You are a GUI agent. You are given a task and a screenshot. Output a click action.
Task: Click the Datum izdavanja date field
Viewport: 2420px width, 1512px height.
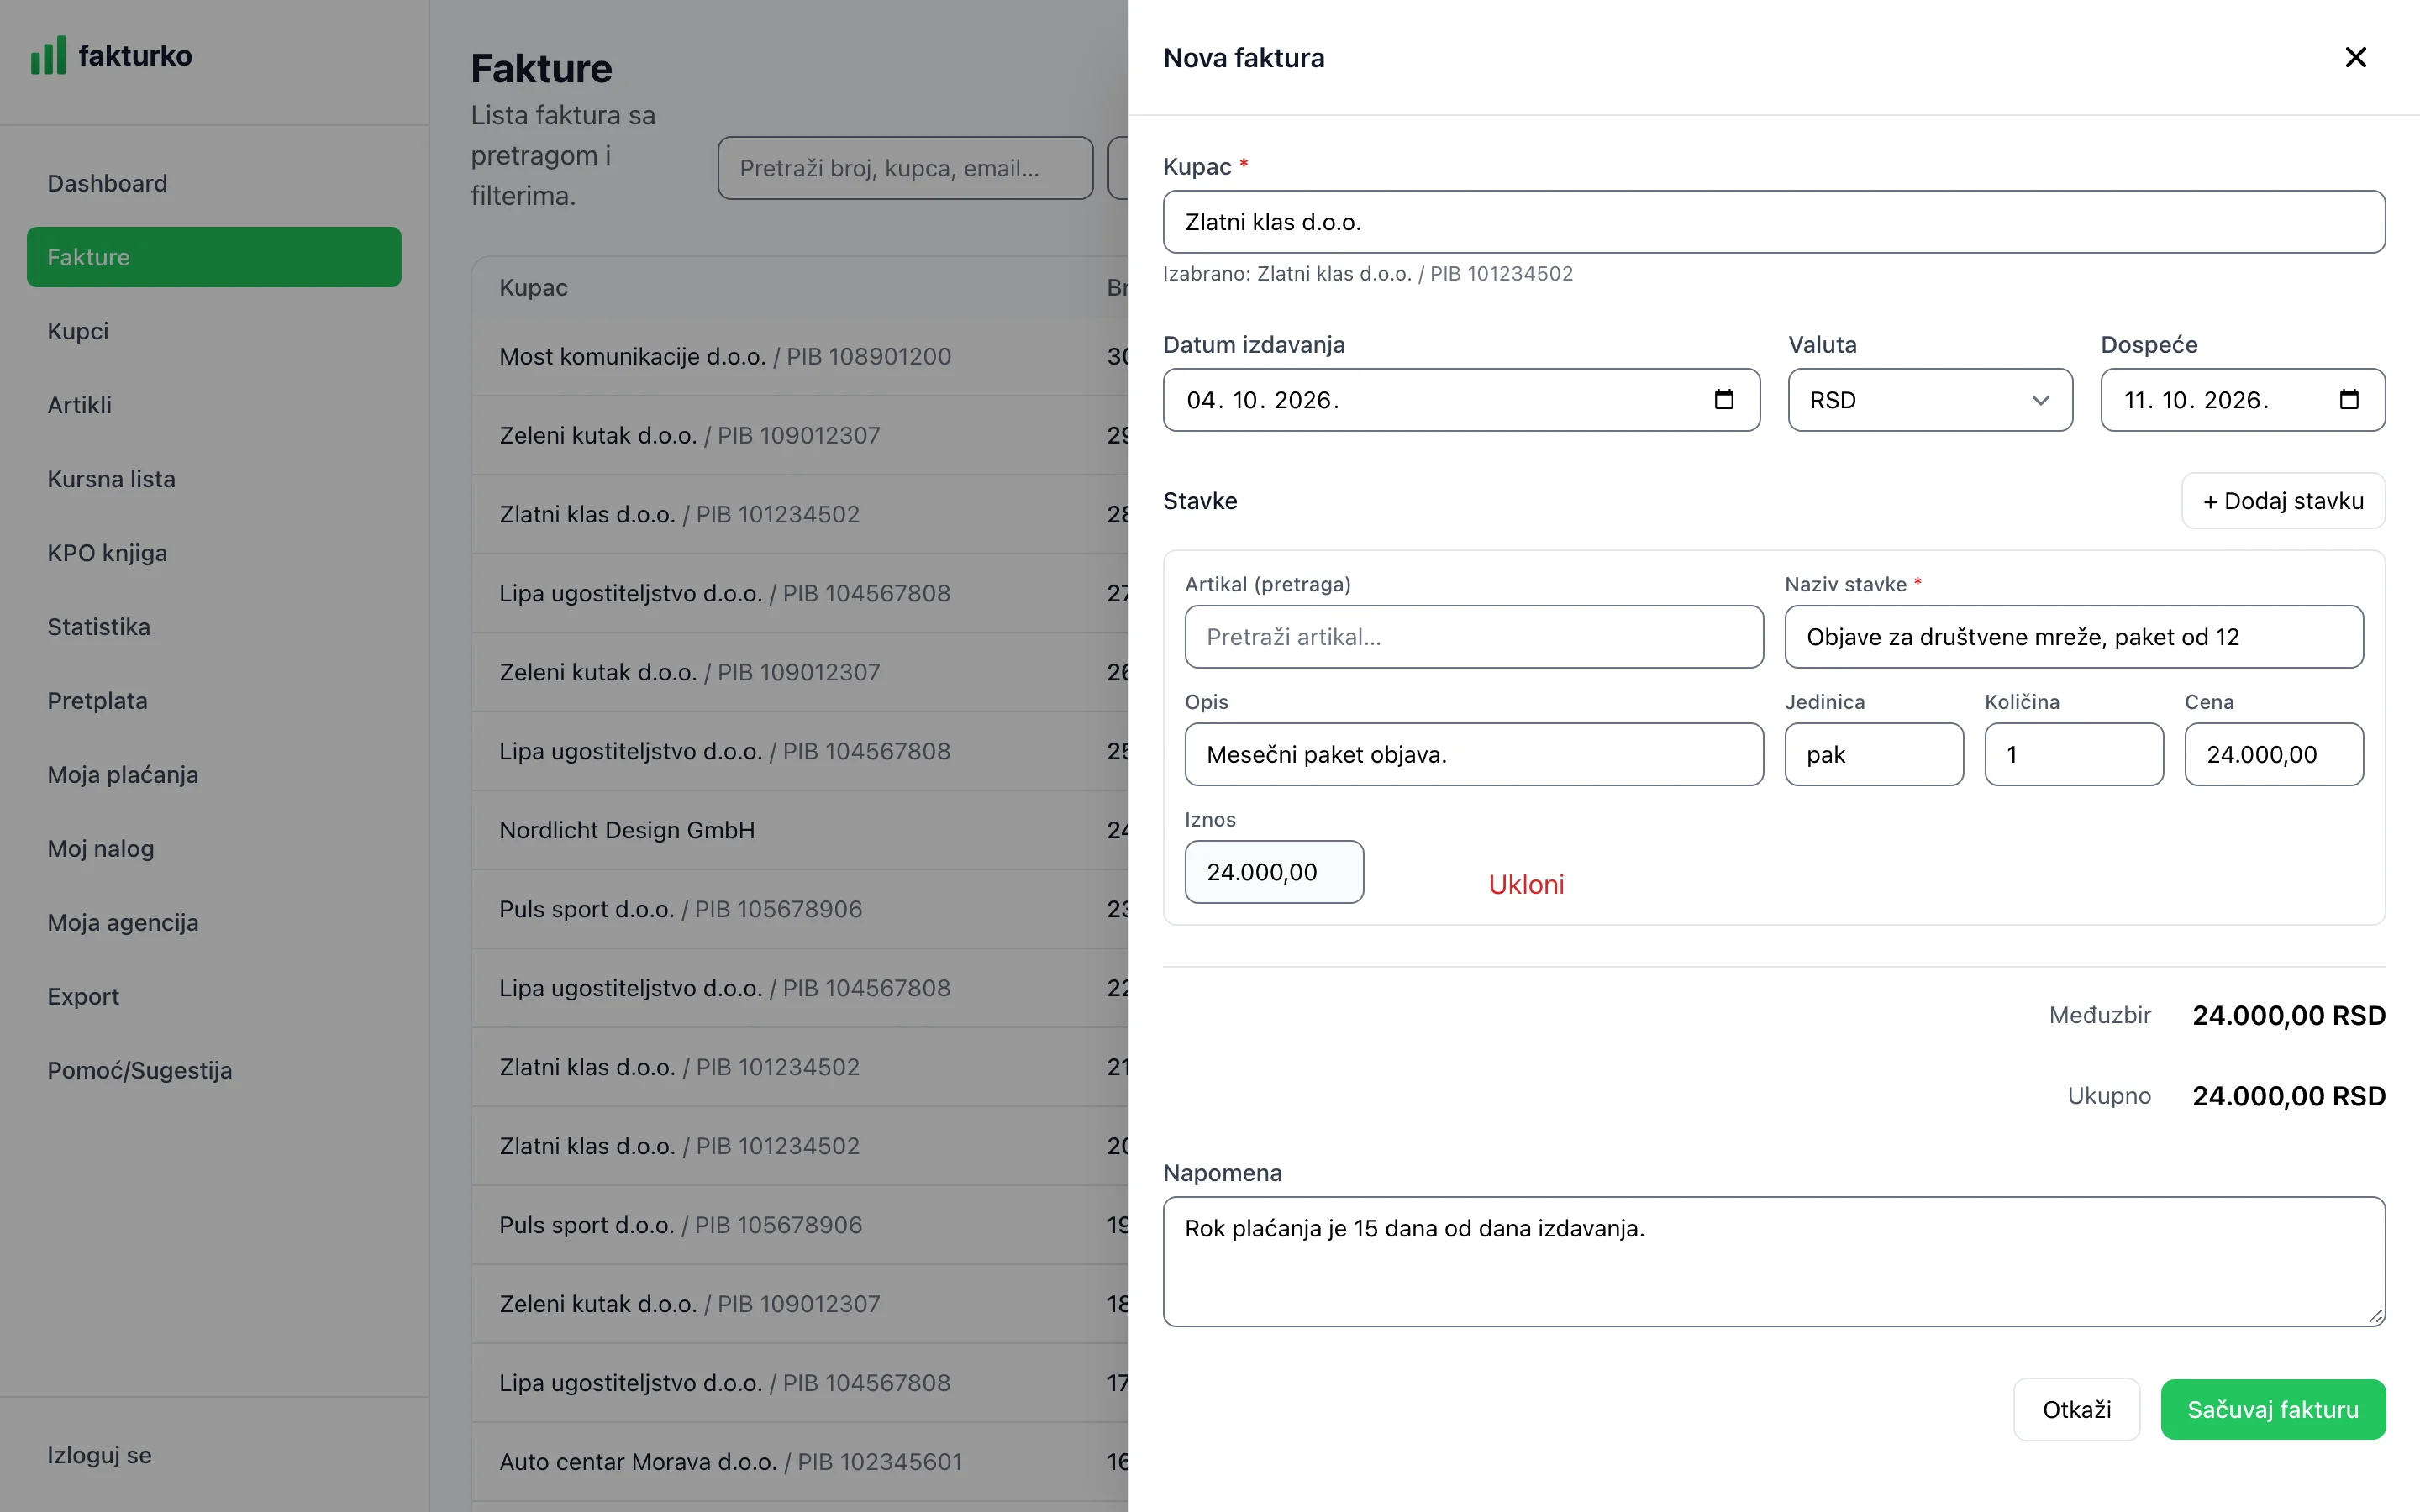[1461, 400]
